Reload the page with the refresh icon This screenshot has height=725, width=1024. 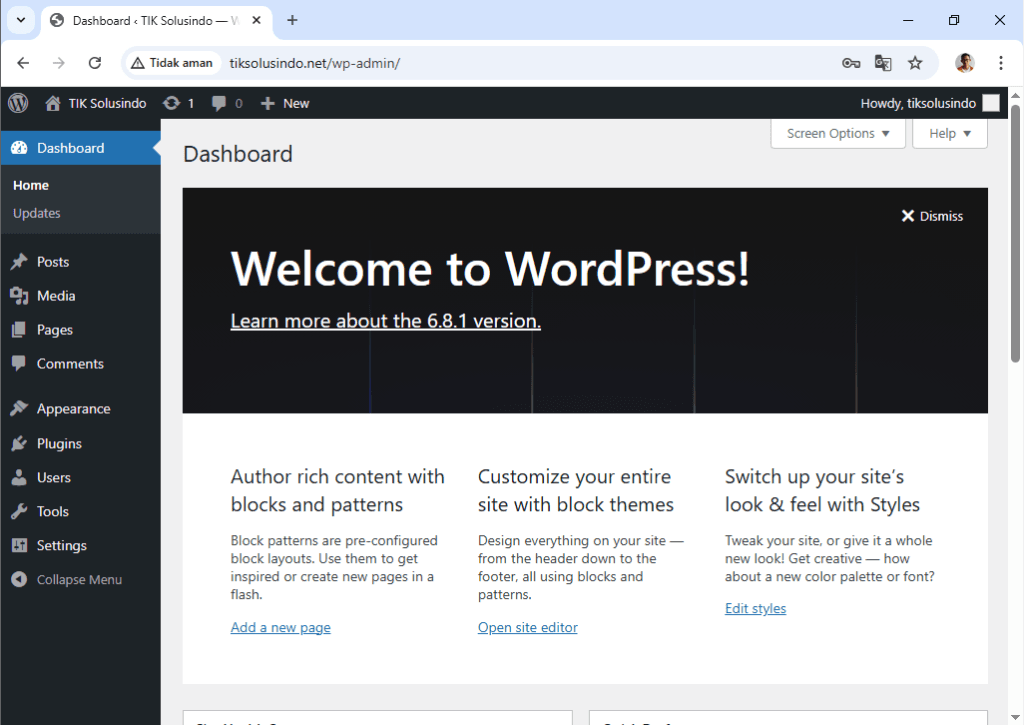[x=95, y=63]
